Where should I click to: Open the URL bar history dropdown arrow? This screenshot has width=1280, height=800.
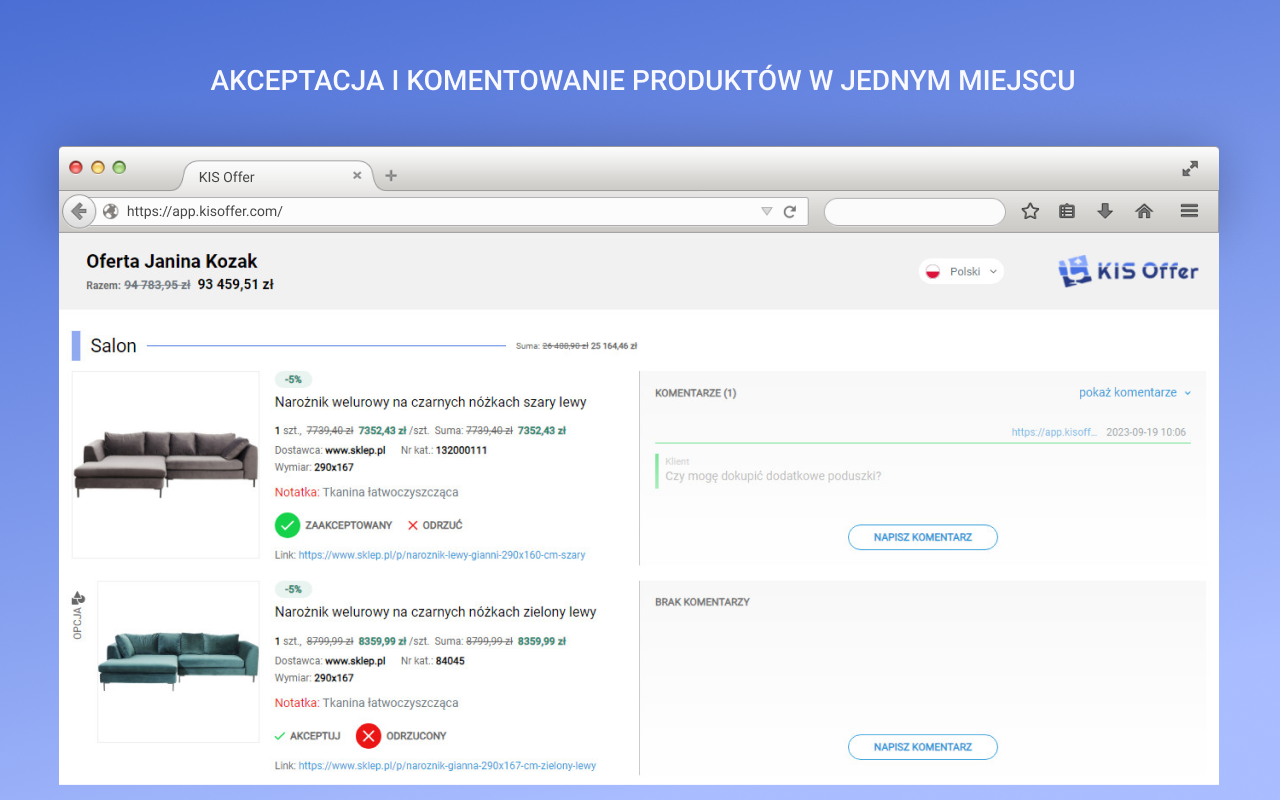click(x=766, y=211)
